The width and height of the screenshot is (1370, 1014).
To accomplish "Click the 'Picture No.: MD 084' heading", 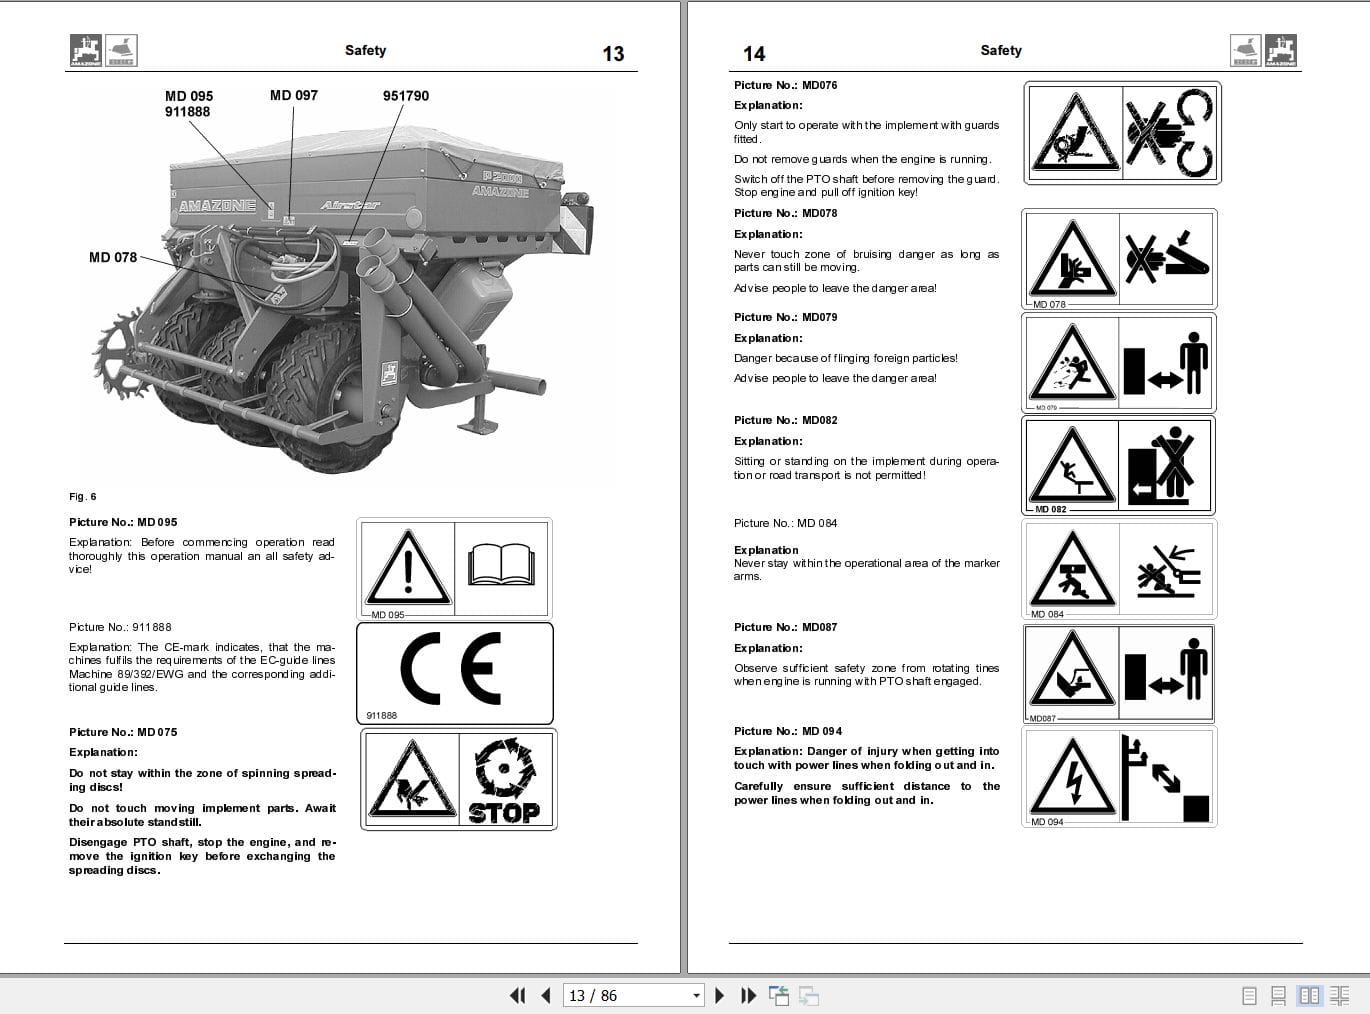I will (x=786, y=523).
